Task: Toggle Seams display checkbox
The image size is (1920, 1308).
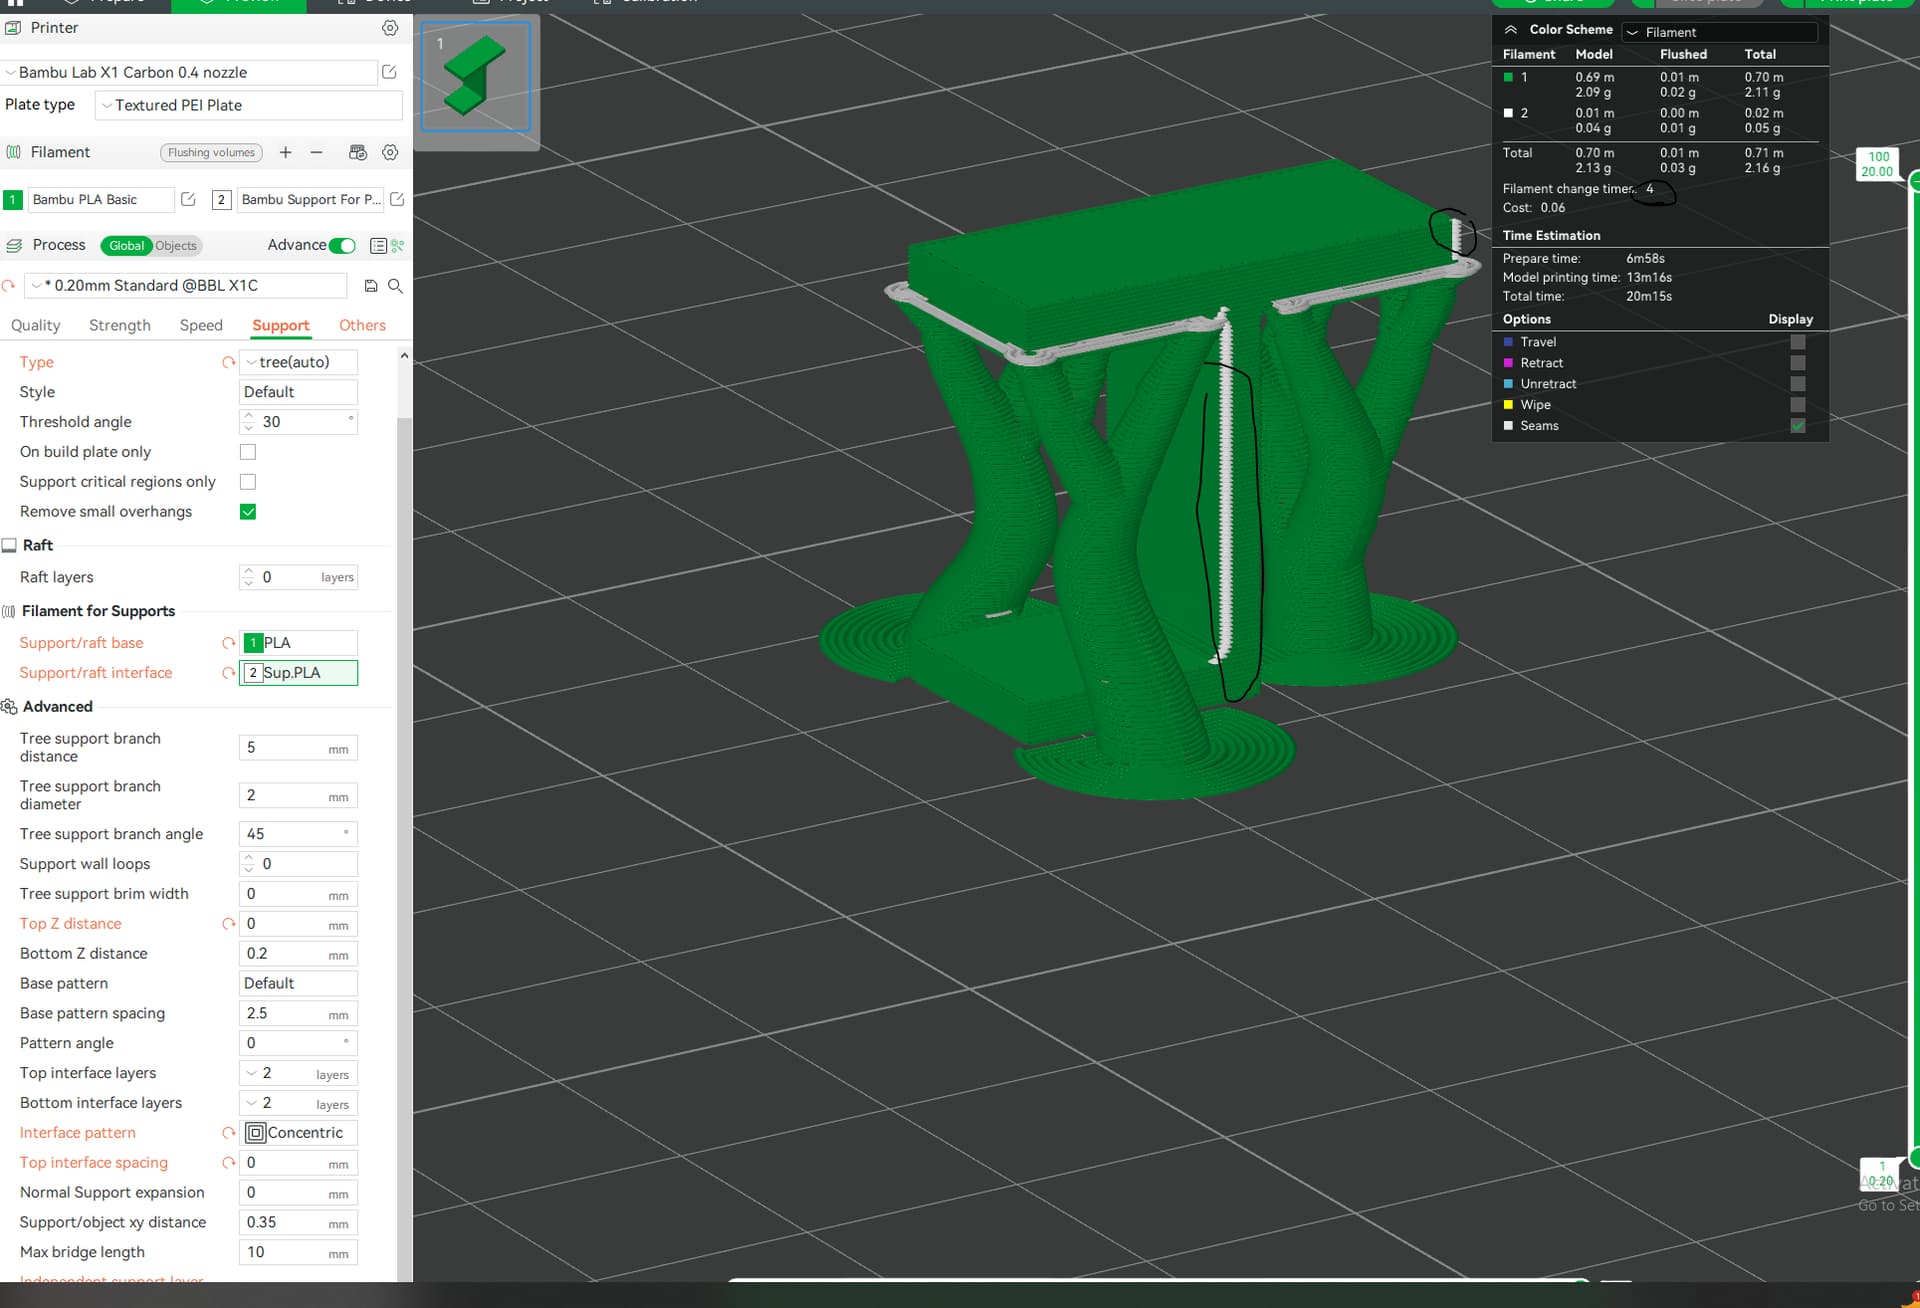Action: point(1798,426)
